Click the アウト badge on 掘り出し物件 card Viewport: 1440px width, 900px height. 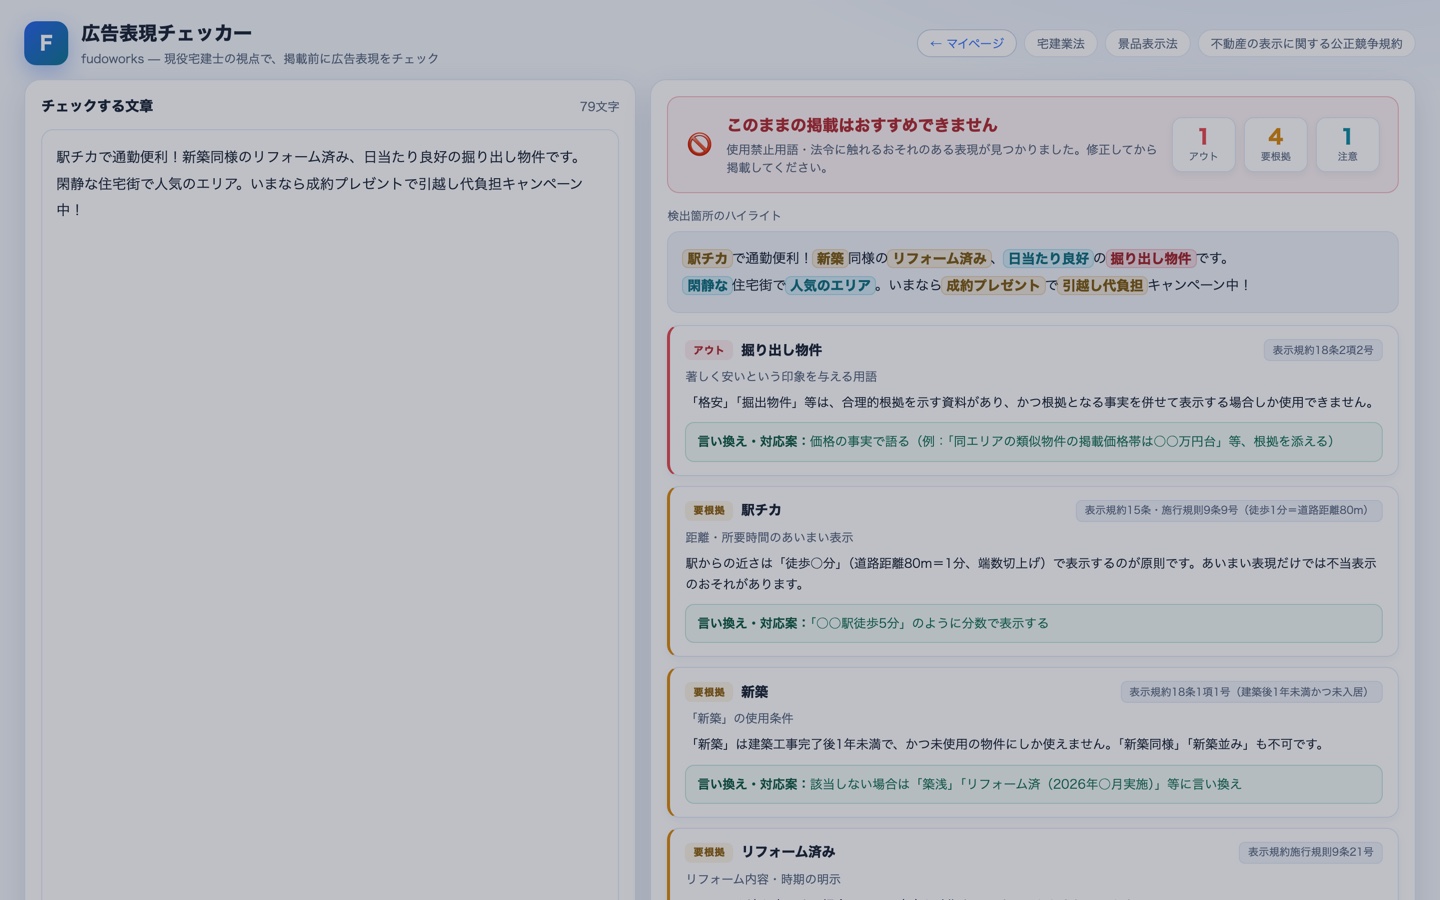click(x=708, y=350)
